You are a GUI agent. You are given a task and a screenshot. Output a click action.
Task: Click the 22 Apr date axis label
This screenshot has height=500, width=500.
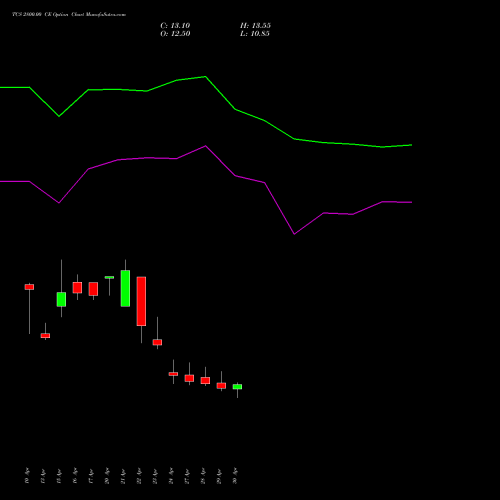tap(139, 476)
